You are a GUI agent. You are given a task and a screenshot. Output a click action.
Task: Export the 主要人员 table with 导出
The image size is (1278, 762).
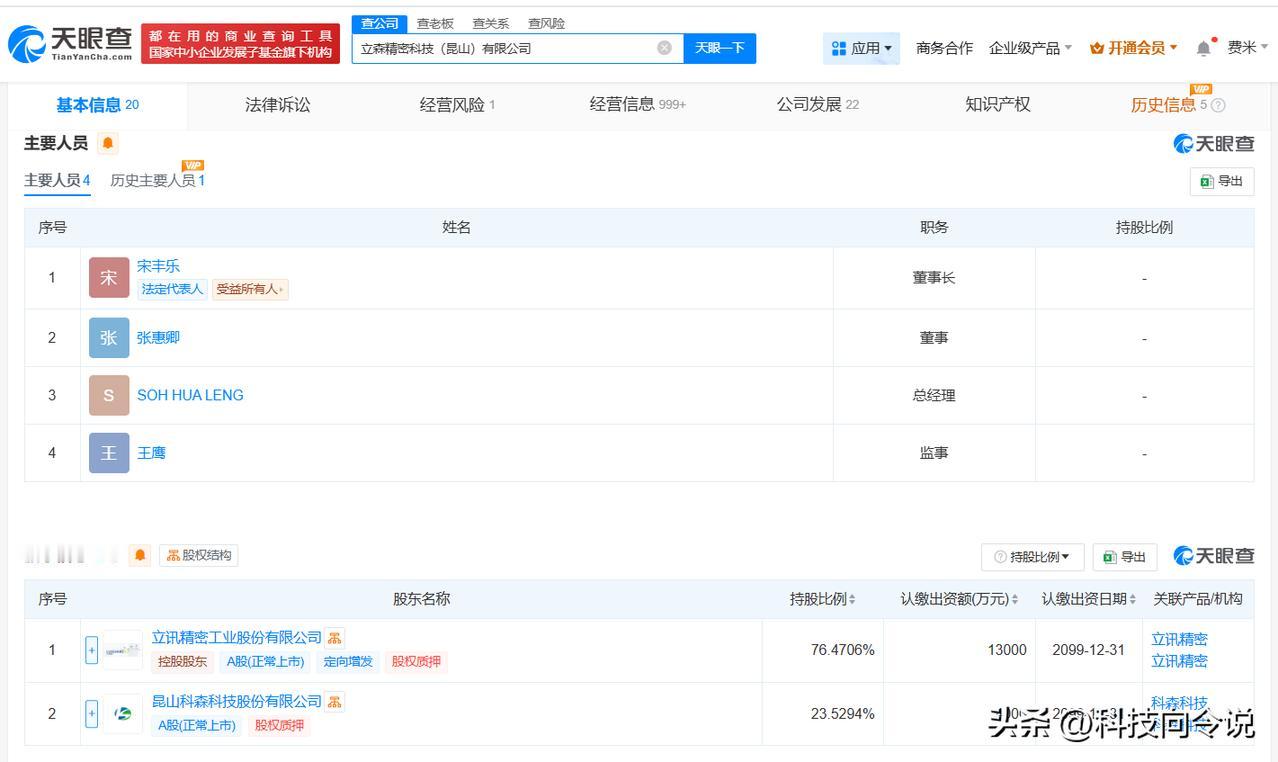[x=1222, y=181]
